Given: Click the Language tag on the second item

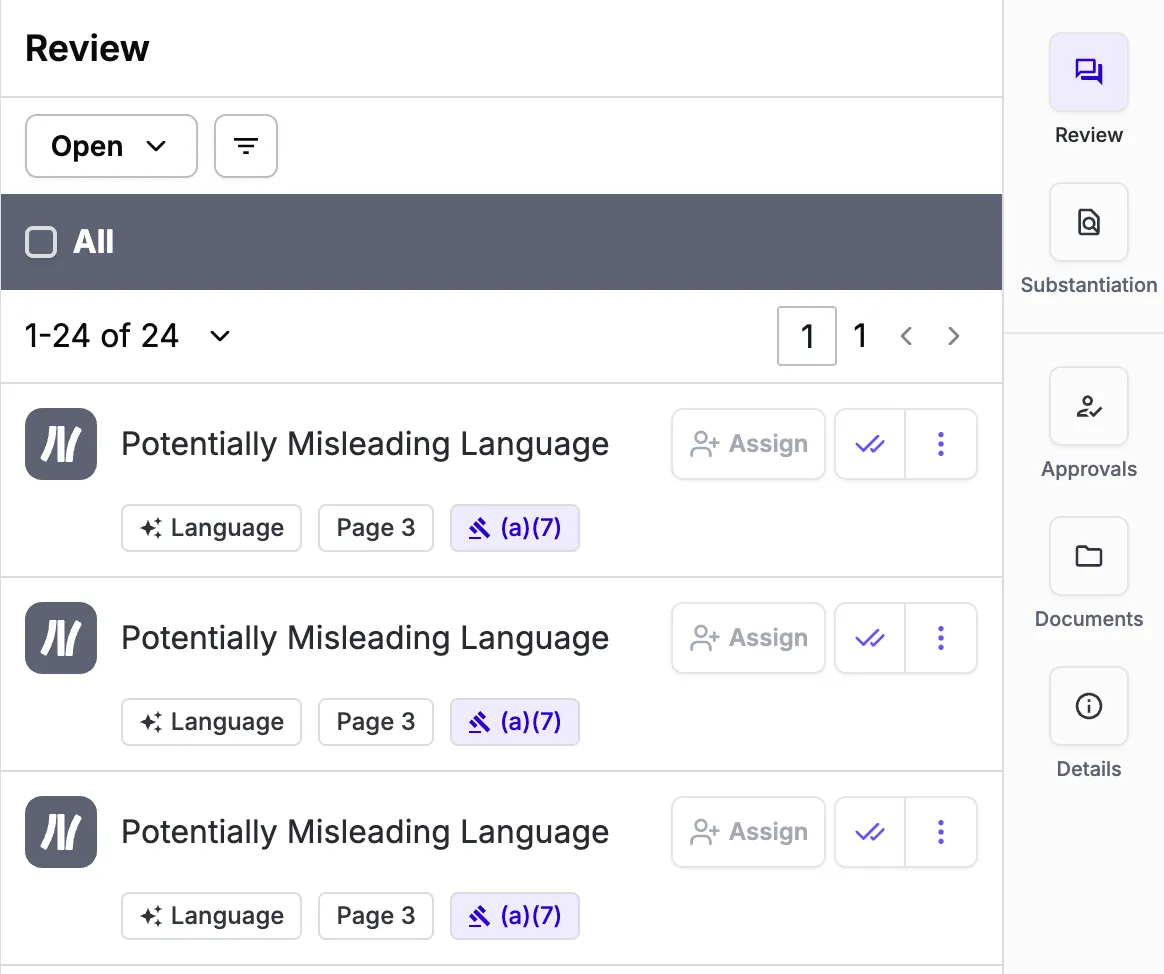Looking at the screenshot, I should point(212,722).
